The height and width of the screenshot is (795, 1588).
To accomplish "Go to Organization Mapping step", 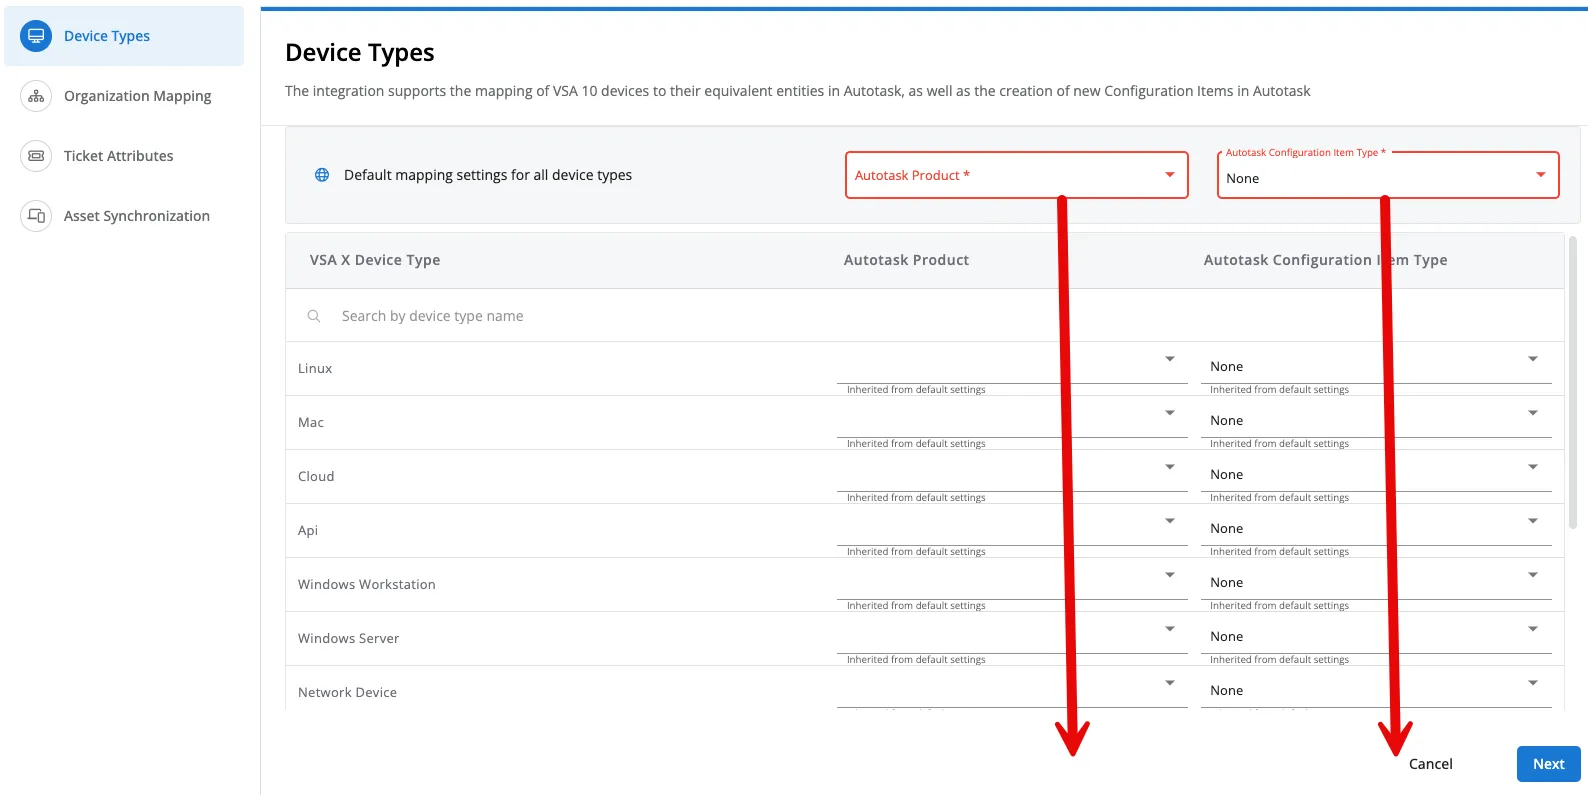I will (x=137, y=96).
